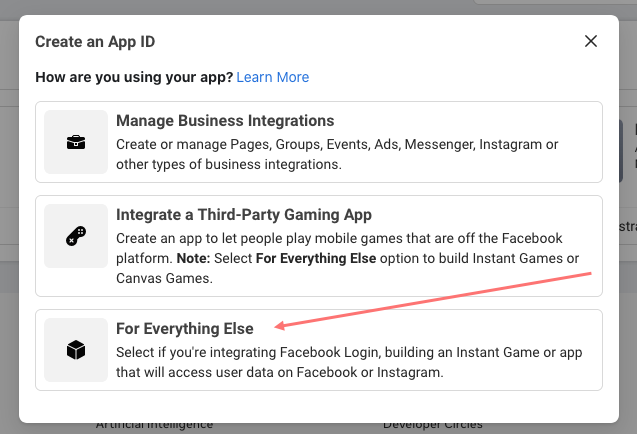Click the bold Note: label in gaming card
This screenshot has height=434, width=637.
193,258
